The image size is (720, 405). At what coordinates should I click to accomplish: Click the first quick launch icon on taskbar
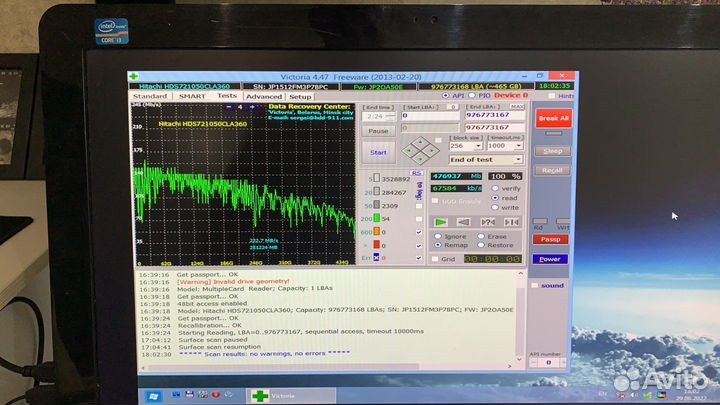(x=176, y=394)
